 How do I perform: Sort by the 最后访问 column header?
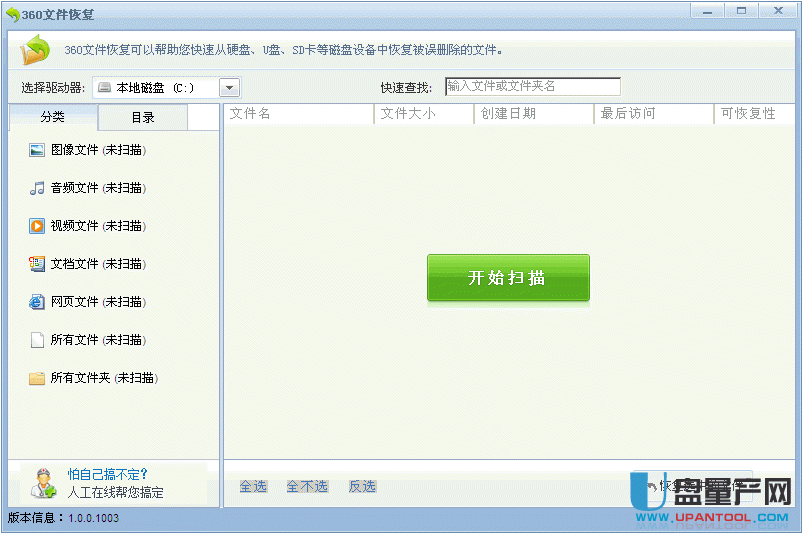(654, 113)
